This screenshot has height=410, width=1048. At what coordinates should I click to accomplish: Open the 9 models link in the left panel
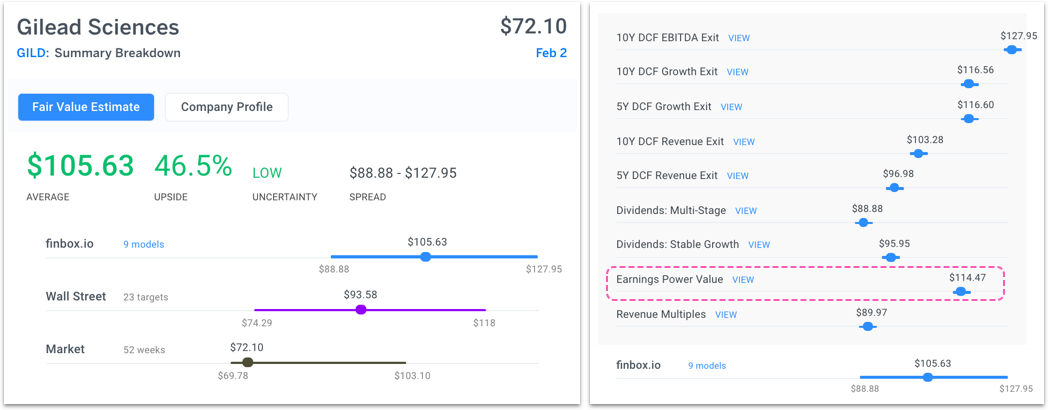tap(143, 245)
